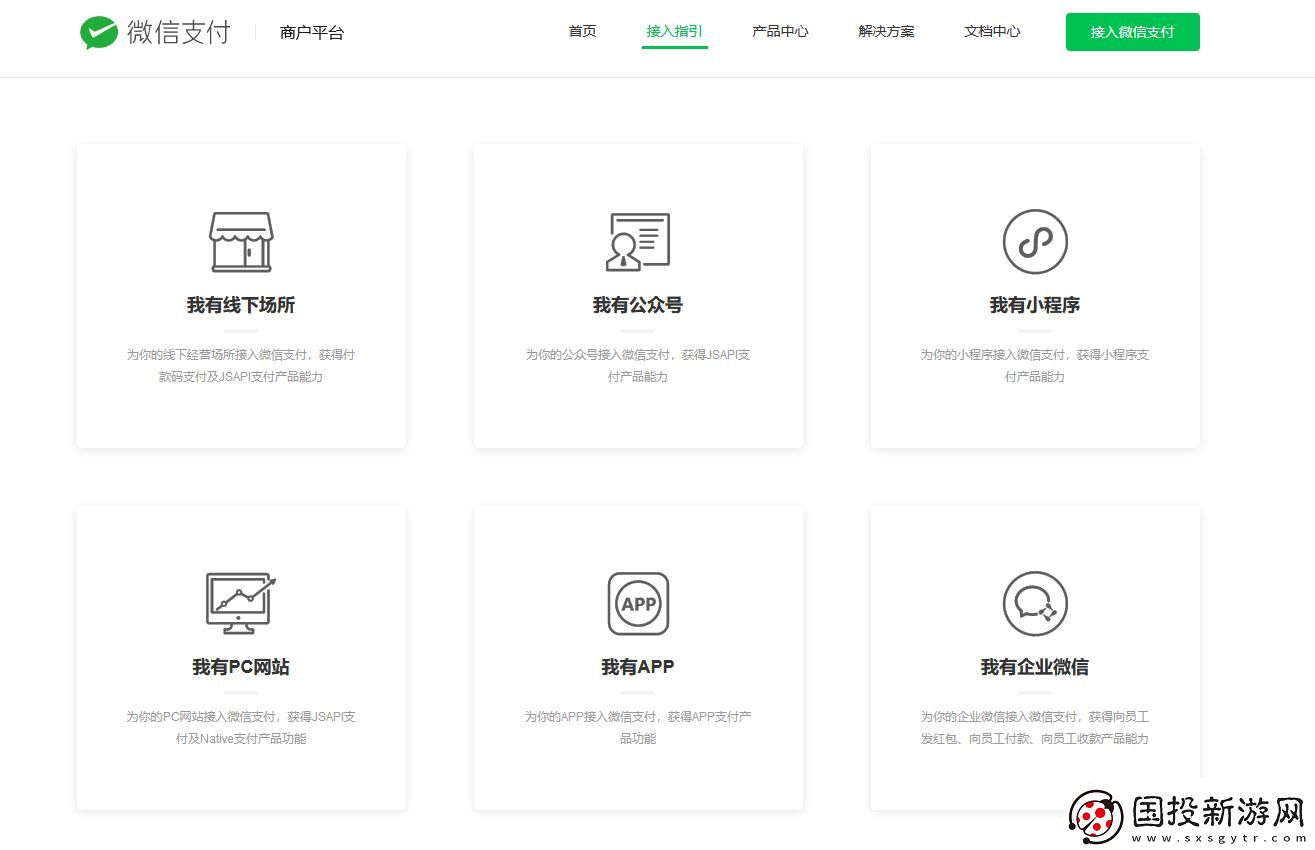Select the Mini Program circle icon
This screenshot has height=850, width=1315.
pyautogui.click(x=1034, y=241)
